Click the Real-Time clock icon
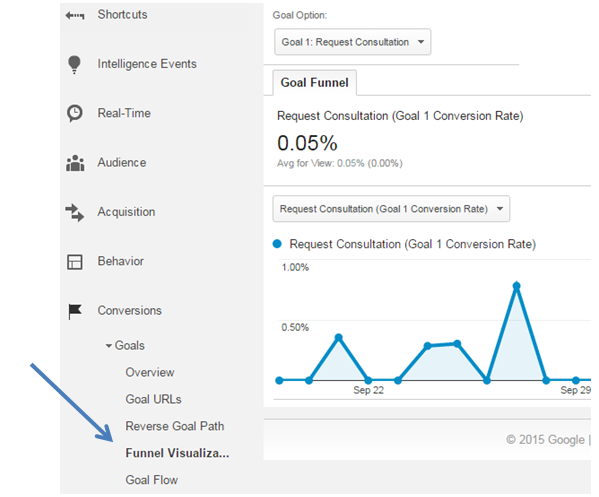Image resolution: width=599 pixels, height=497 pixels. 74,113
